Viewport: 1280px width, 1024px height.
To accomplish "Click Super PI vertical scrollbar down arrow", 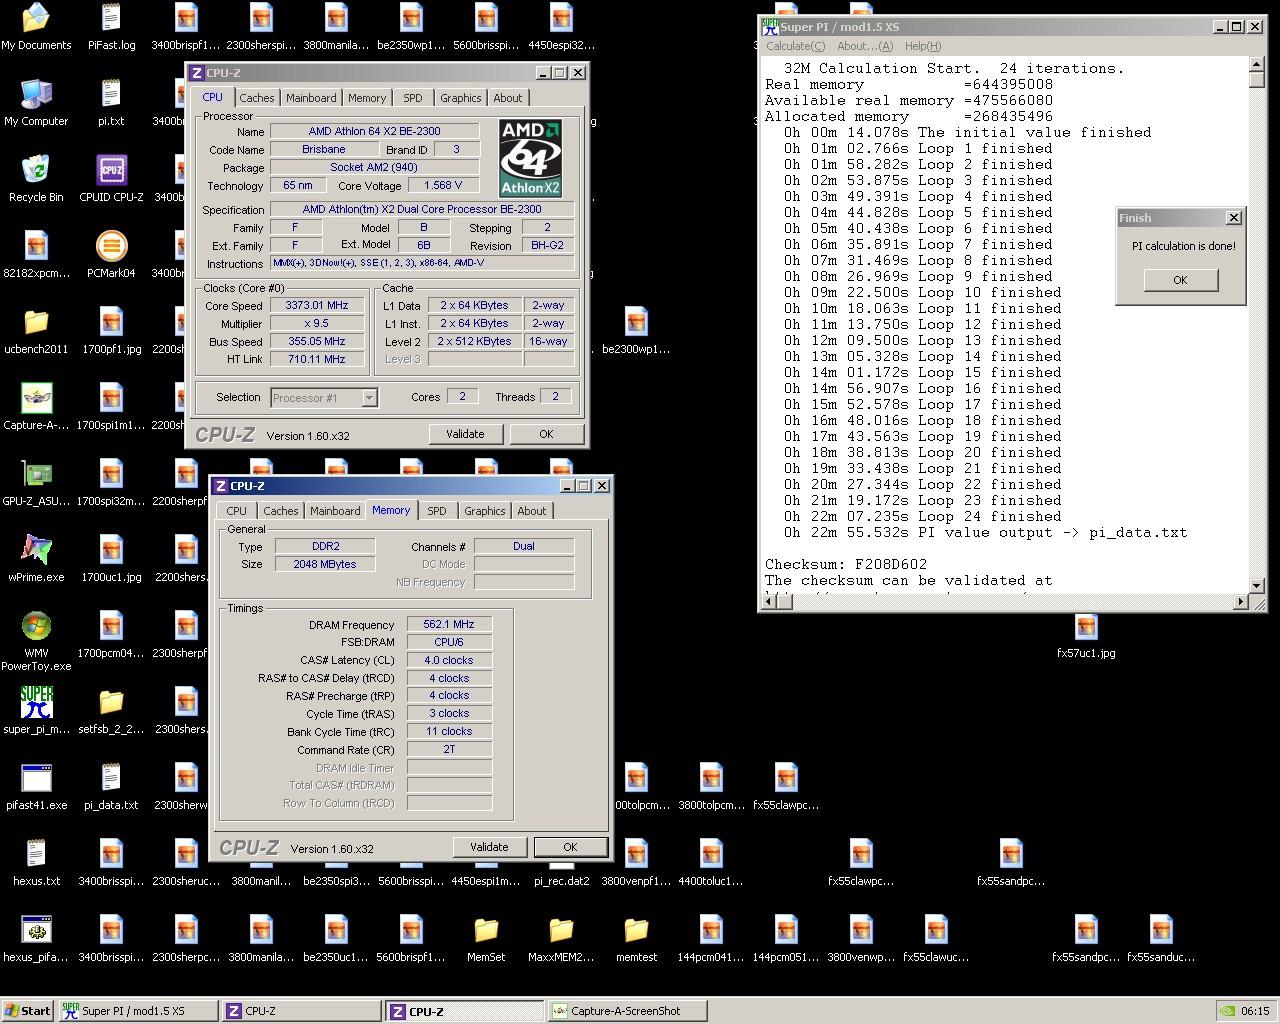I will pyautogui.click(x=1257, y=586).
